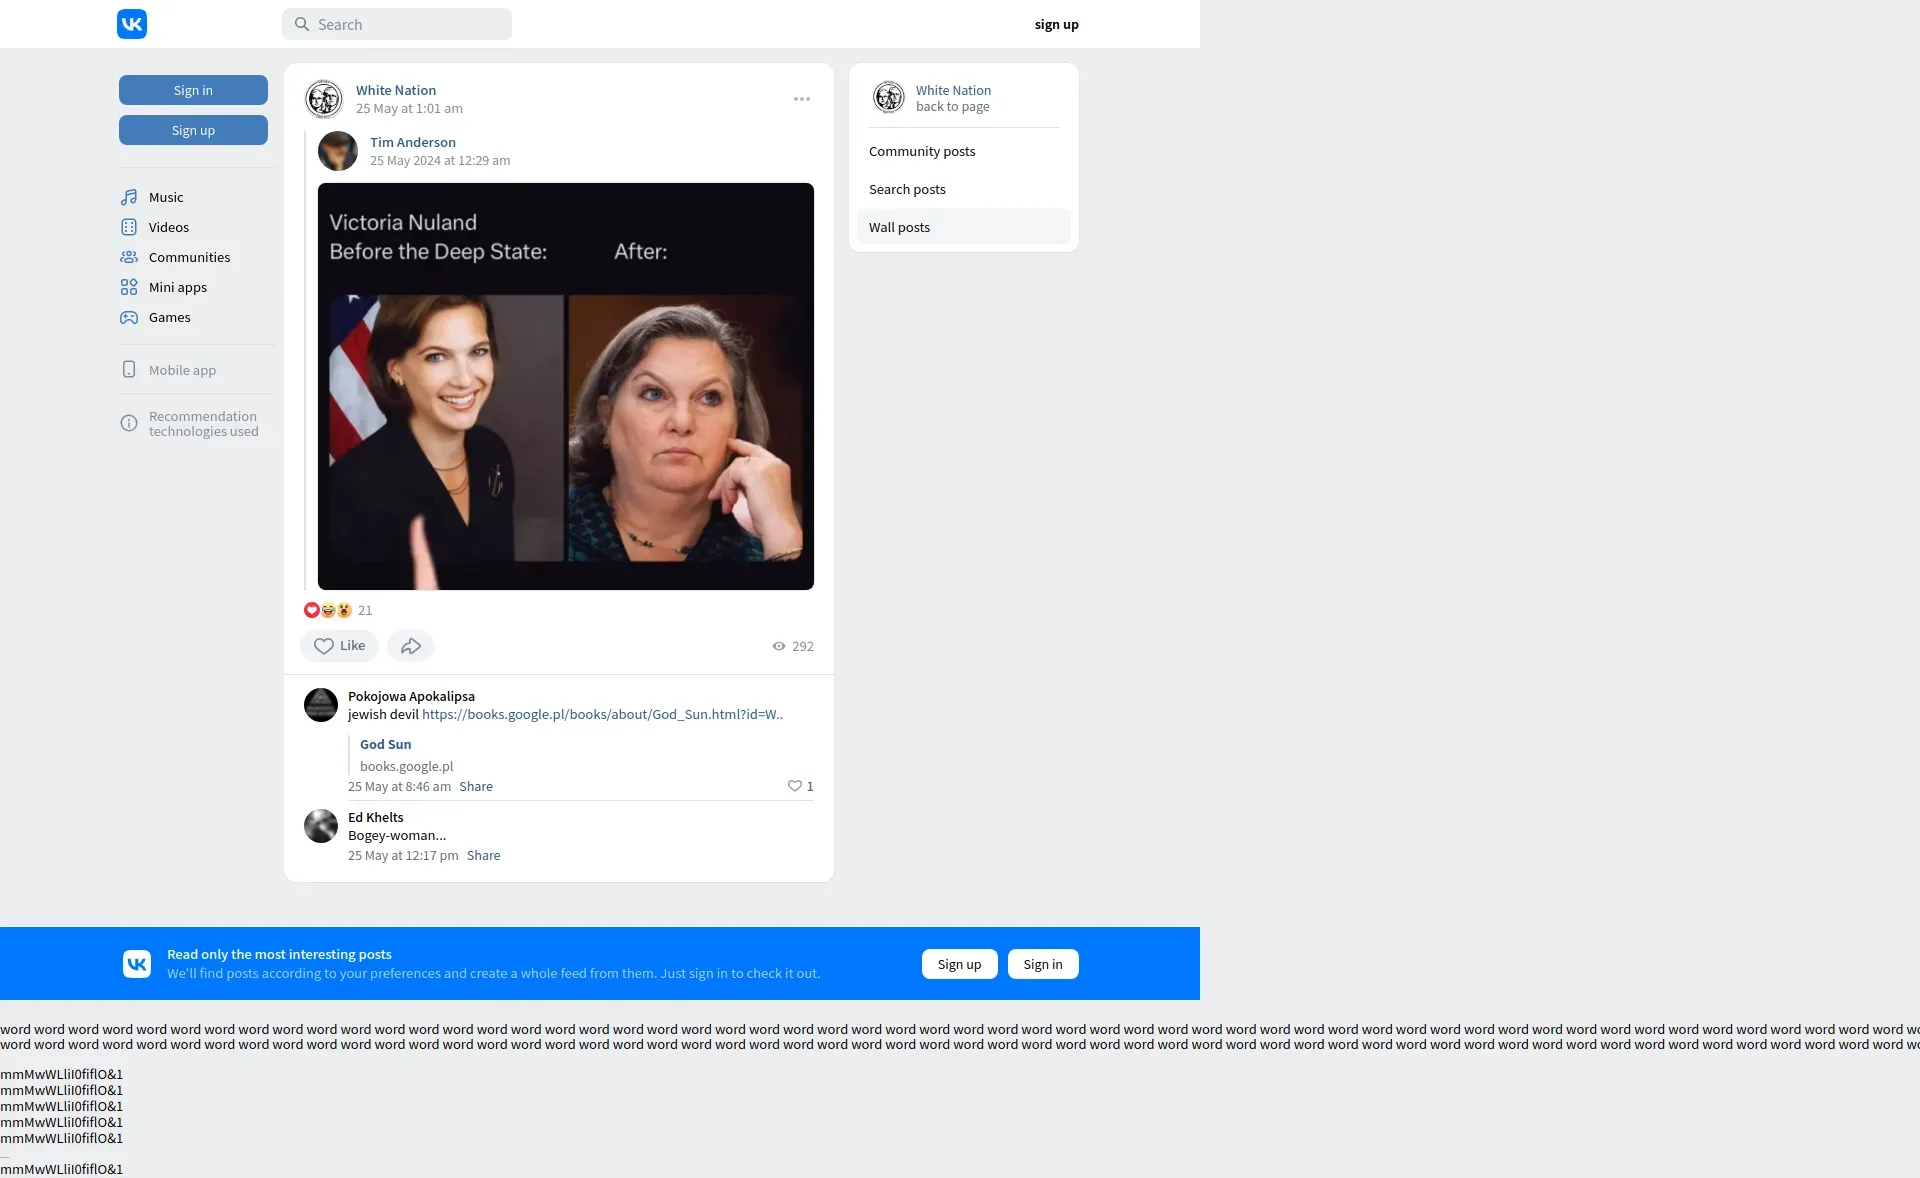This screenshot has height=1178, width=1920.
Task: Click the Ed Khelts commenter name
Action: (376, 817)
